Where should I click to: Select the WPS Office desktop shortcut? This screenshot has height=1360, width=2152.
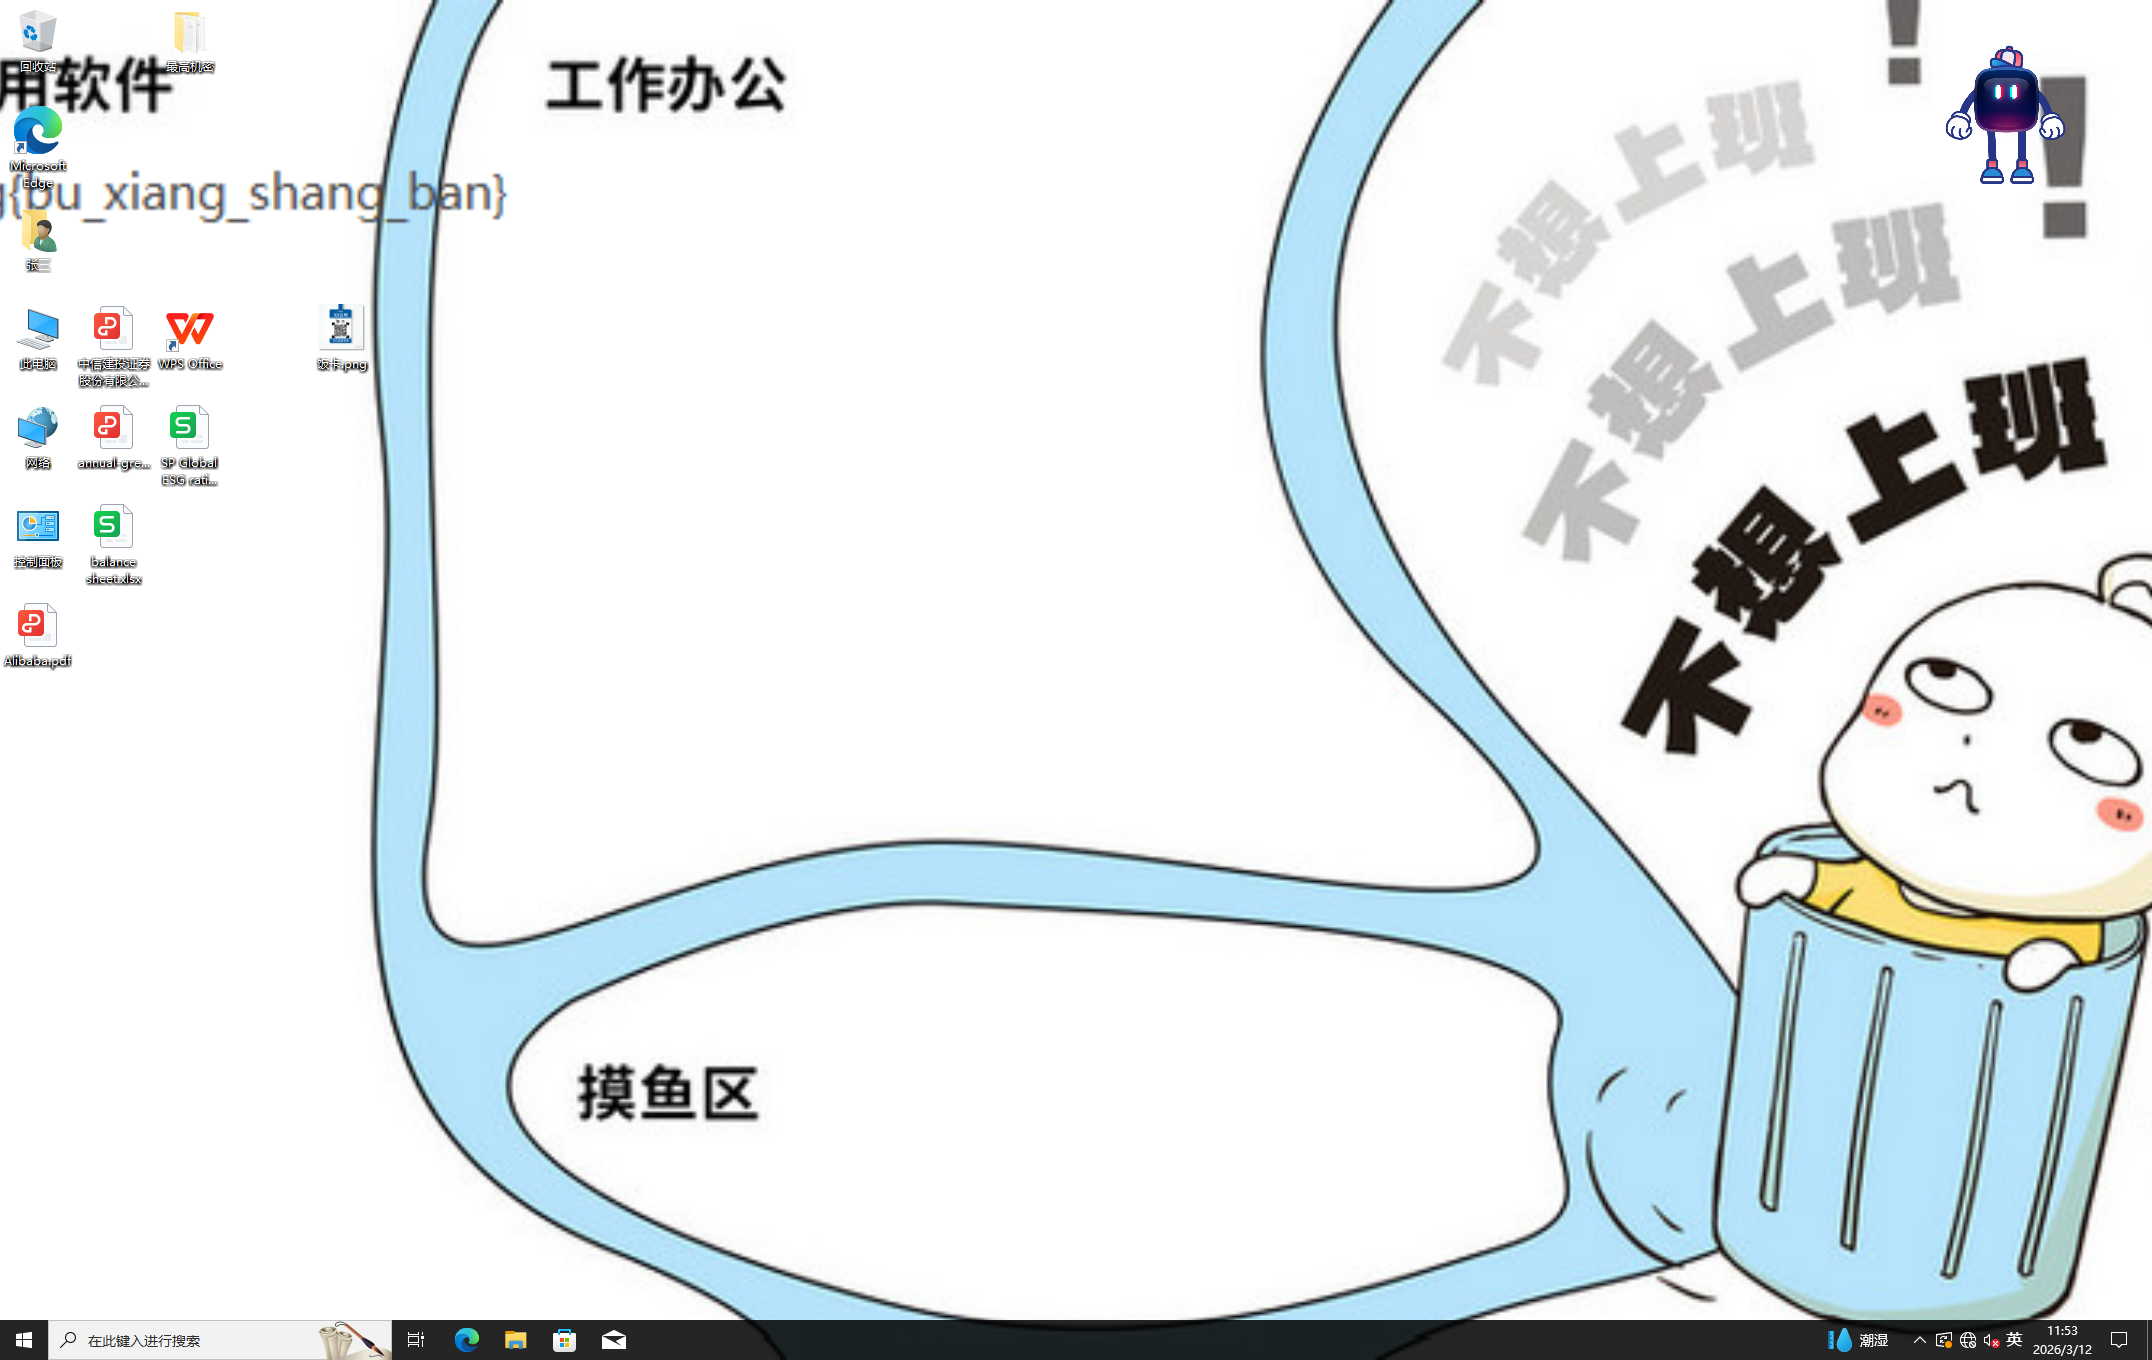pos(189,337)
